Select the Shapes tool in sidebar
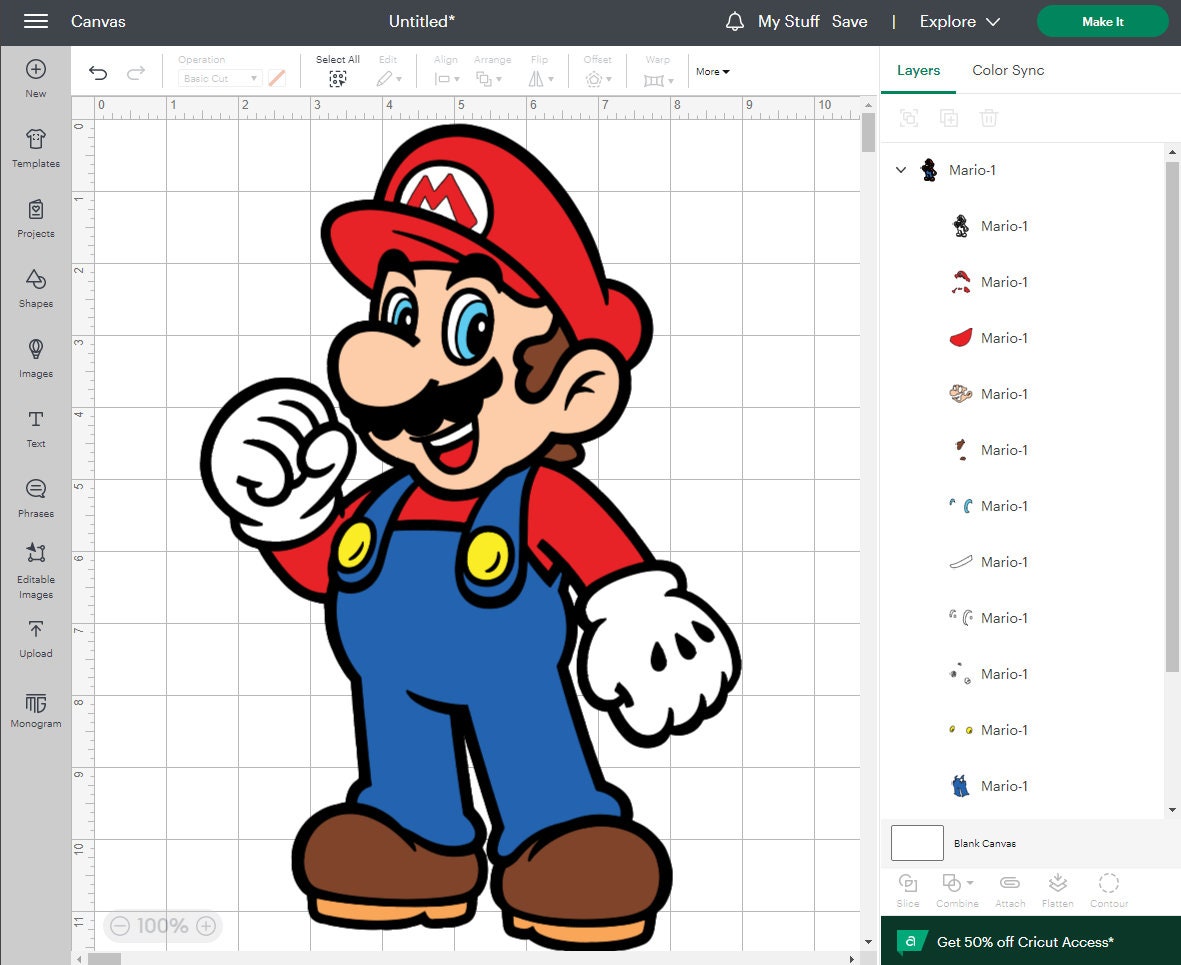Image resolution: width=1181 pixels, height=965 pixels. pos(35,290)
